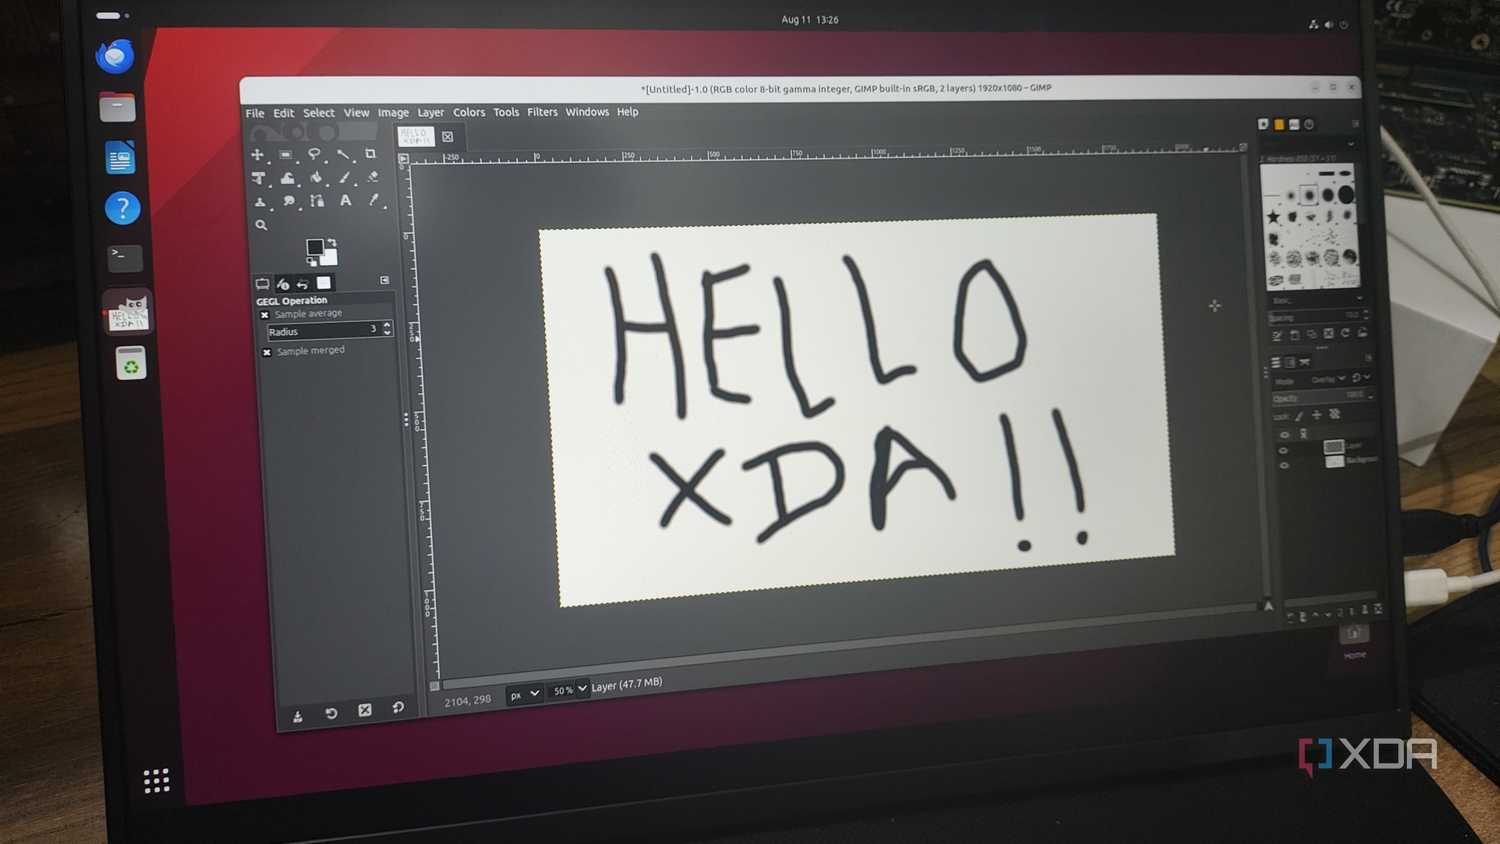
Task: Launch LibreOffice Writer from the dock
Action: point(120,157)
